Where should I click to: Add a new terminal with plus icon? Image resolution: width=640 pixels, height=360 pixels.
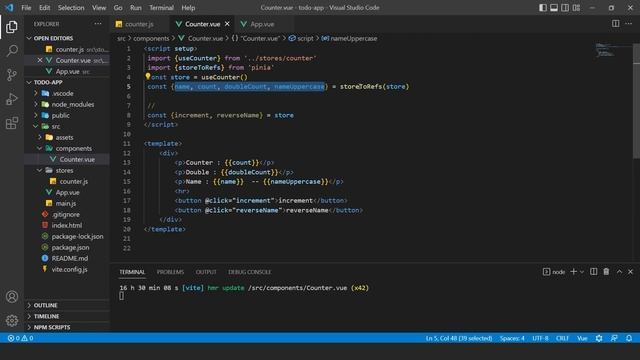pos(573,271)
